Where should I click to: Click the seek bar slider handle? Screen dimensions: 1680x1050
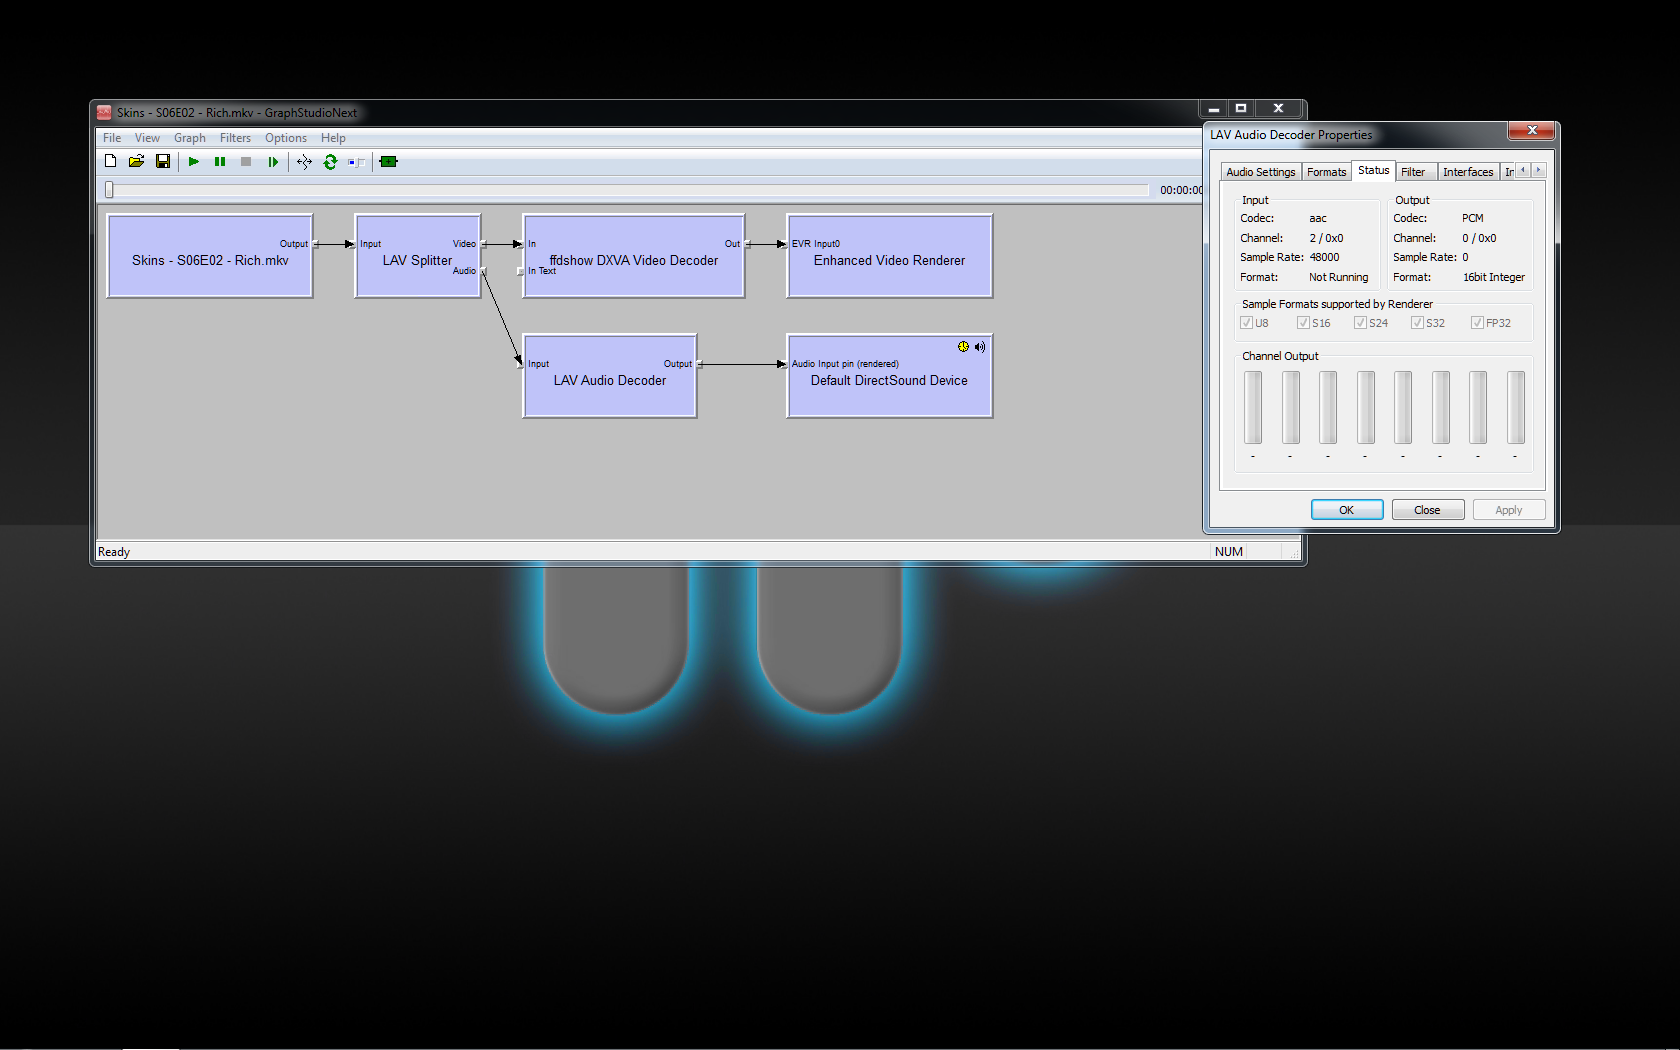coord(110,190)
